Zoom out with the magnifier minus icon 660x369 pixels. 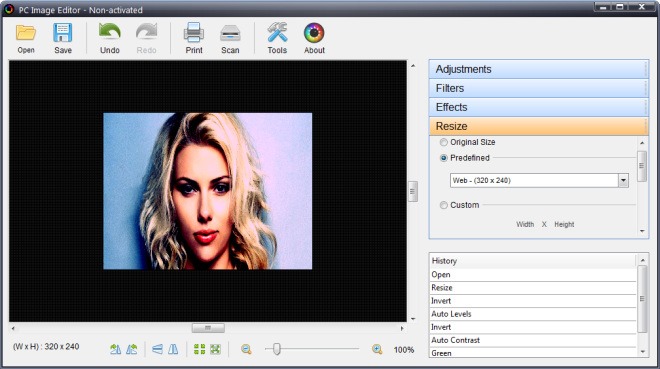pos(246,349)
